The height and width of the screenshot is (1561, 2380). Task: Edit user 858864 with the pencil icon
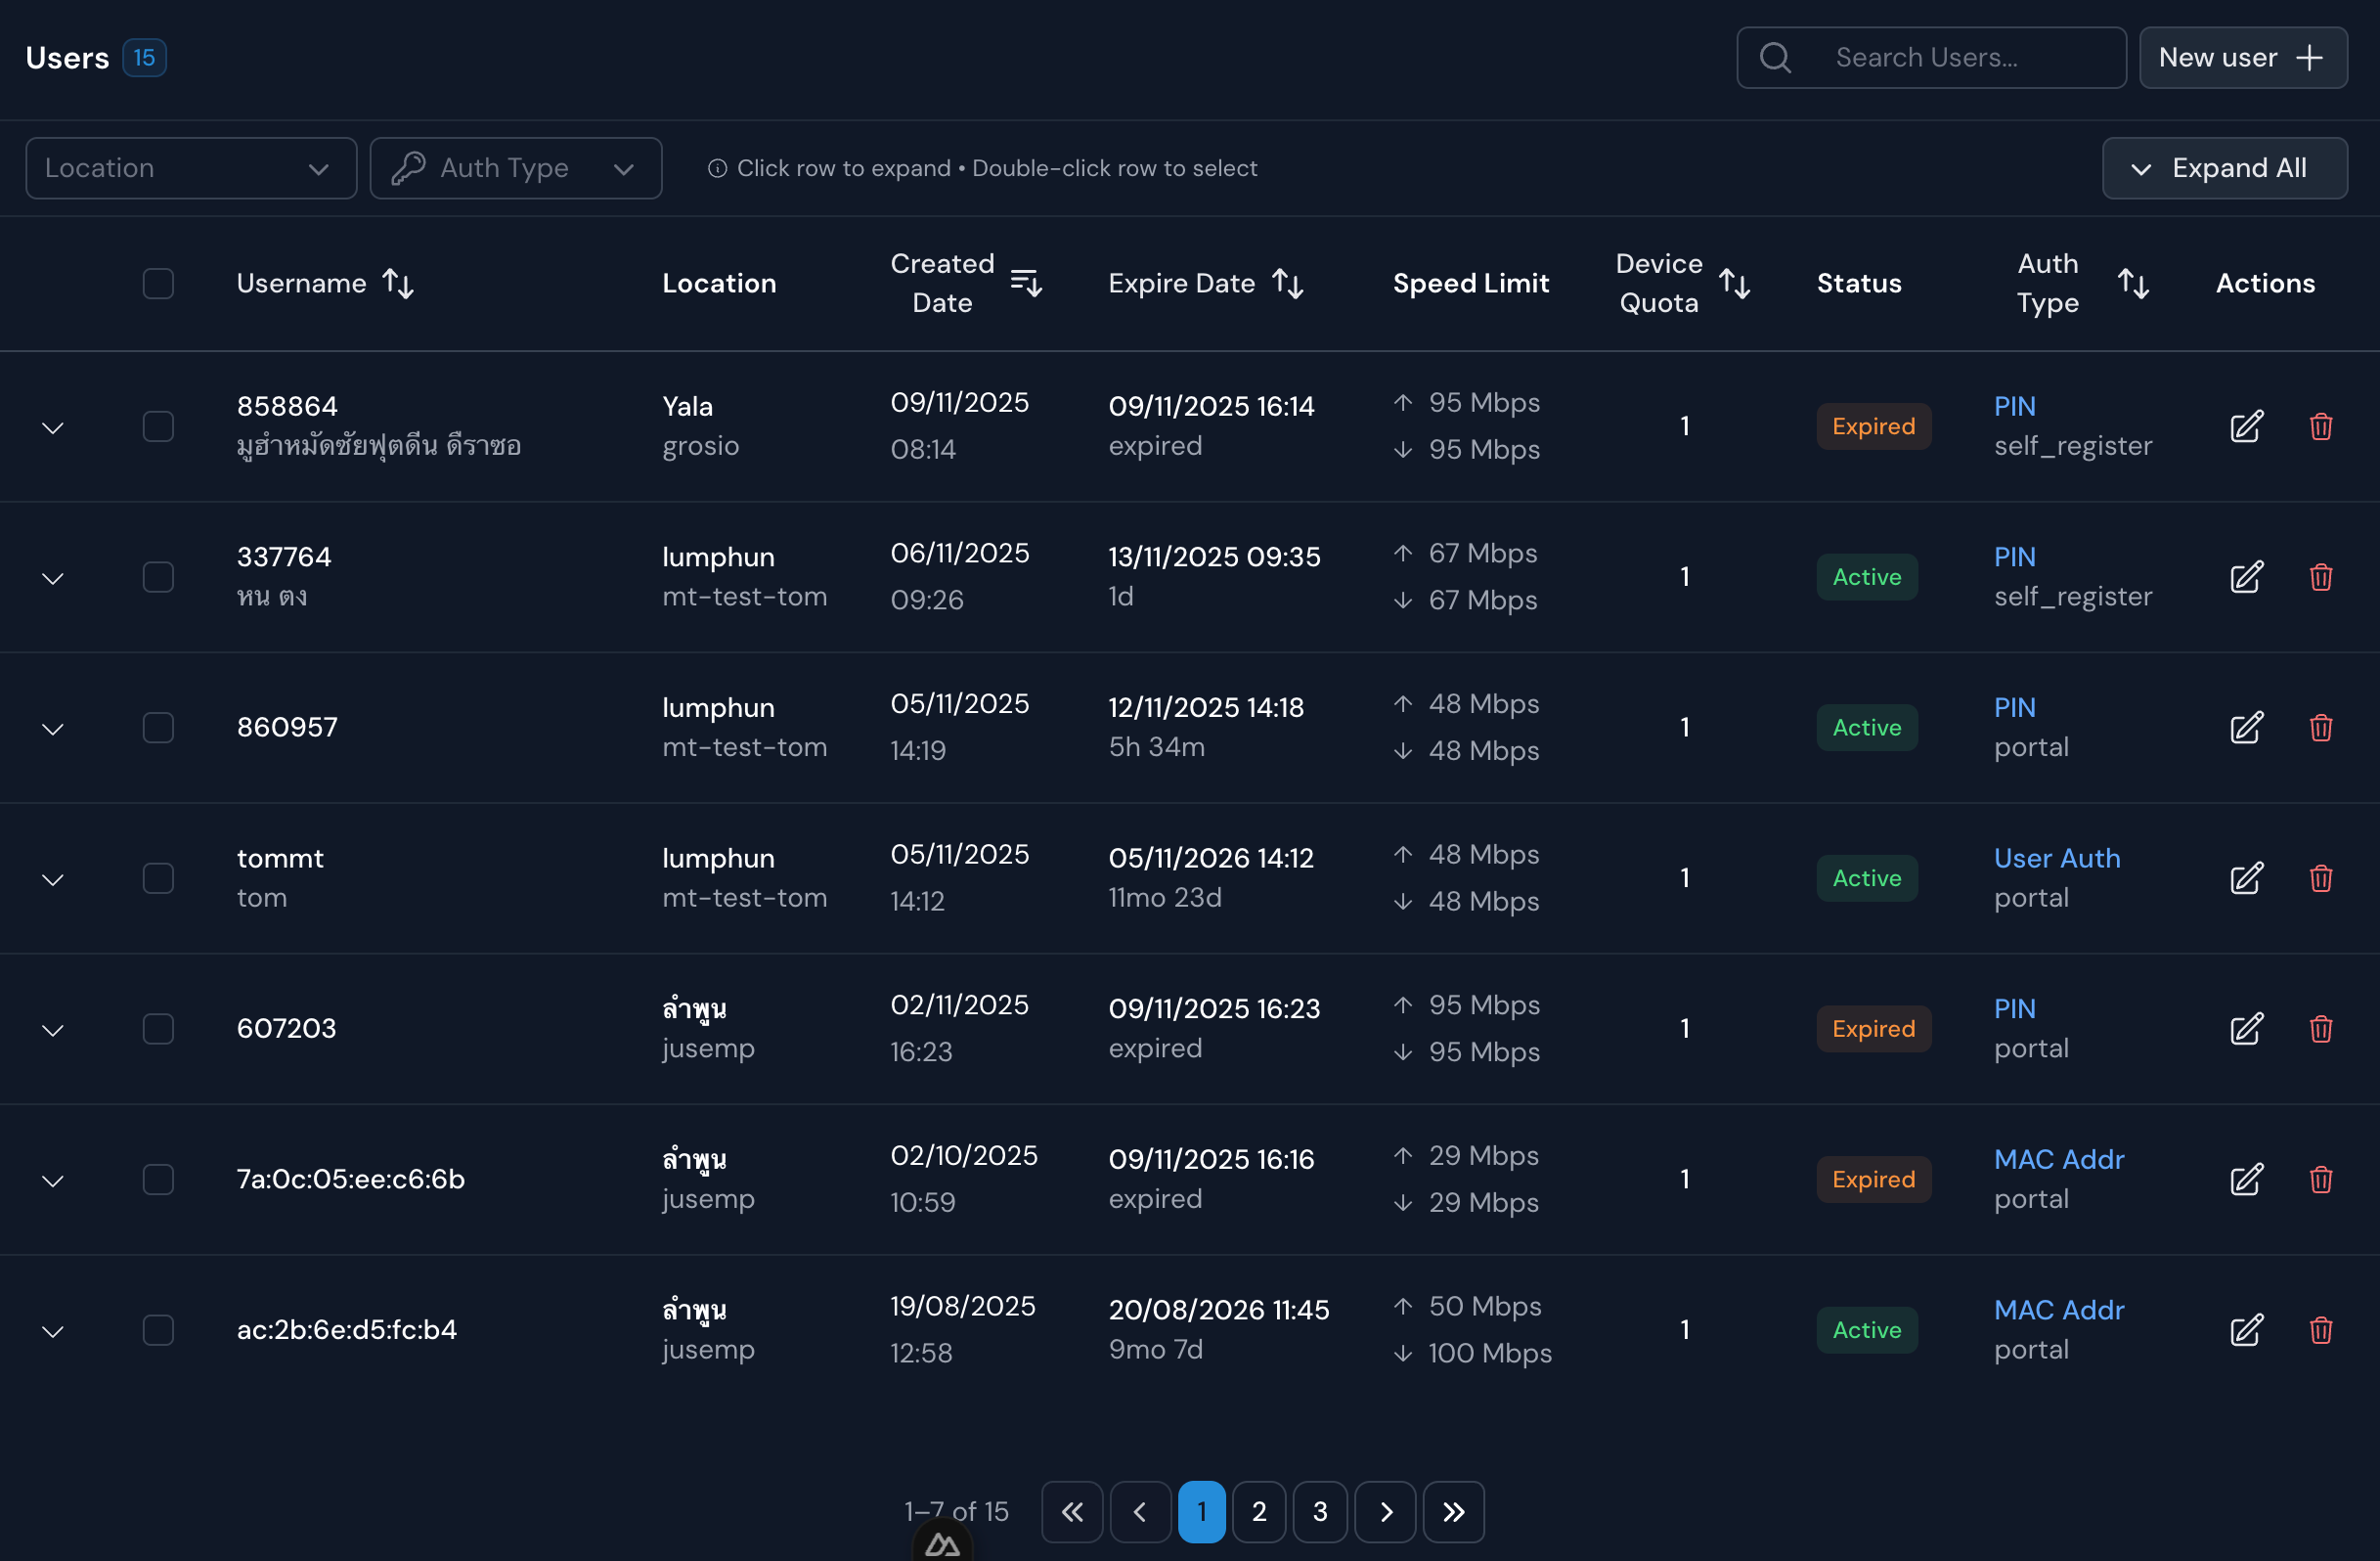(x=2246, y=426)
